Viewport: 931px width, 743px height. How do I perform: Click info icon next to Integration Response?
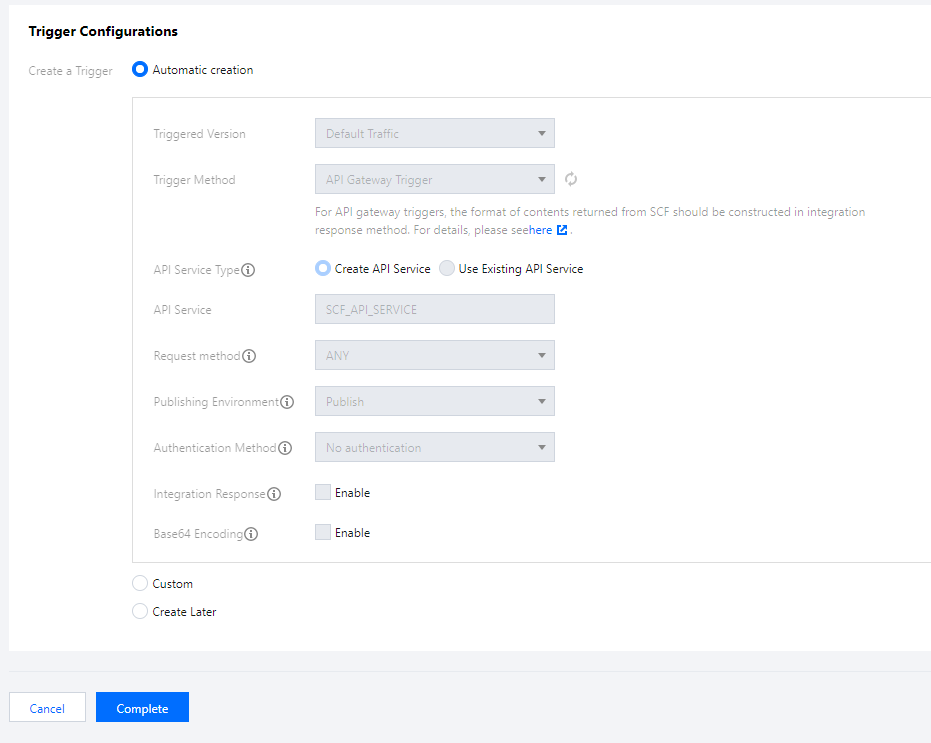274,494
